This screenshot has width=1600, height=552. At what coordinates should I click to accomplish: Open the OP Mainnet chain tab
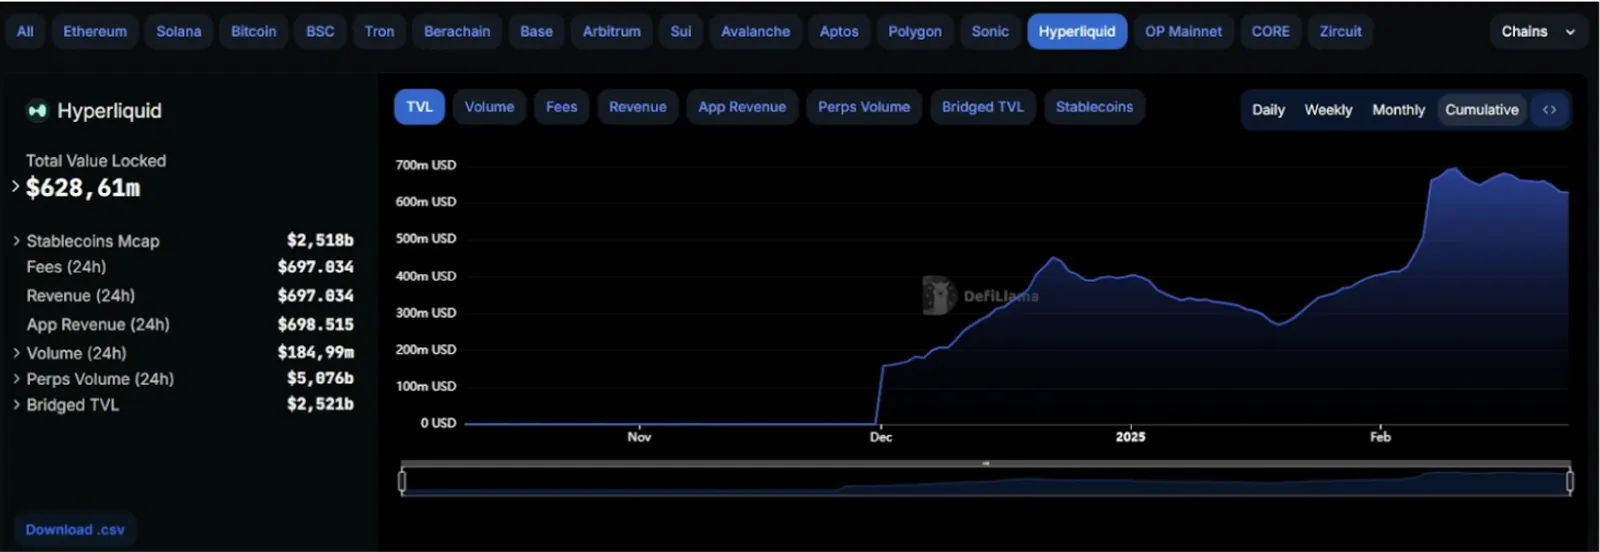tap(1183, 32)
